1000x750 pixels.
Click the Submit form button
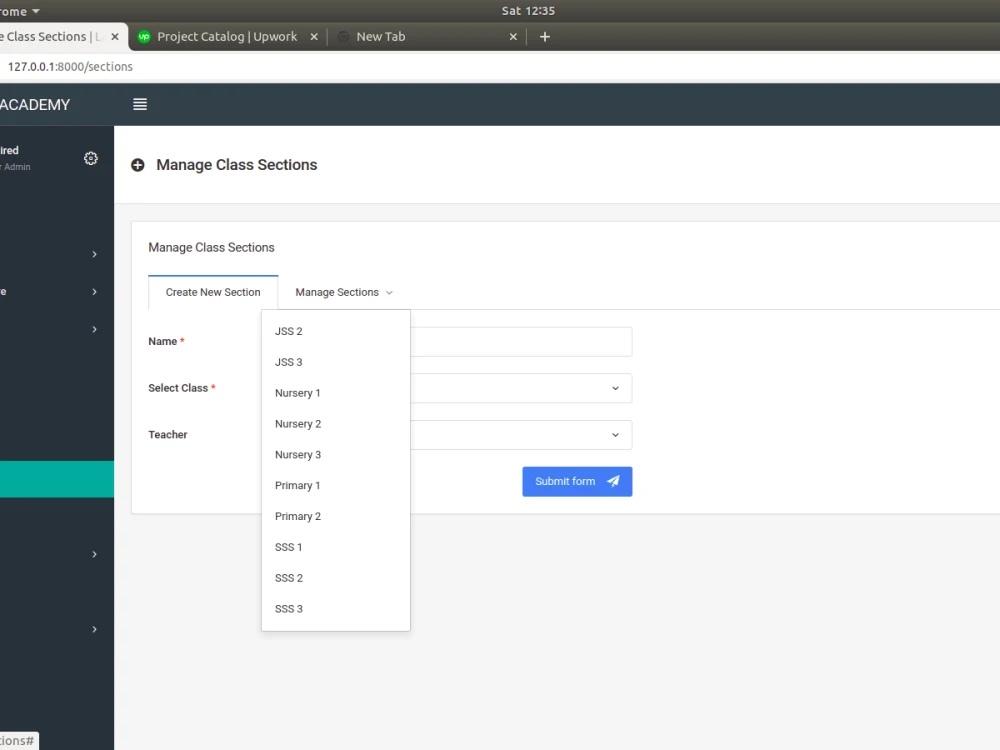(x=577, y=481)
